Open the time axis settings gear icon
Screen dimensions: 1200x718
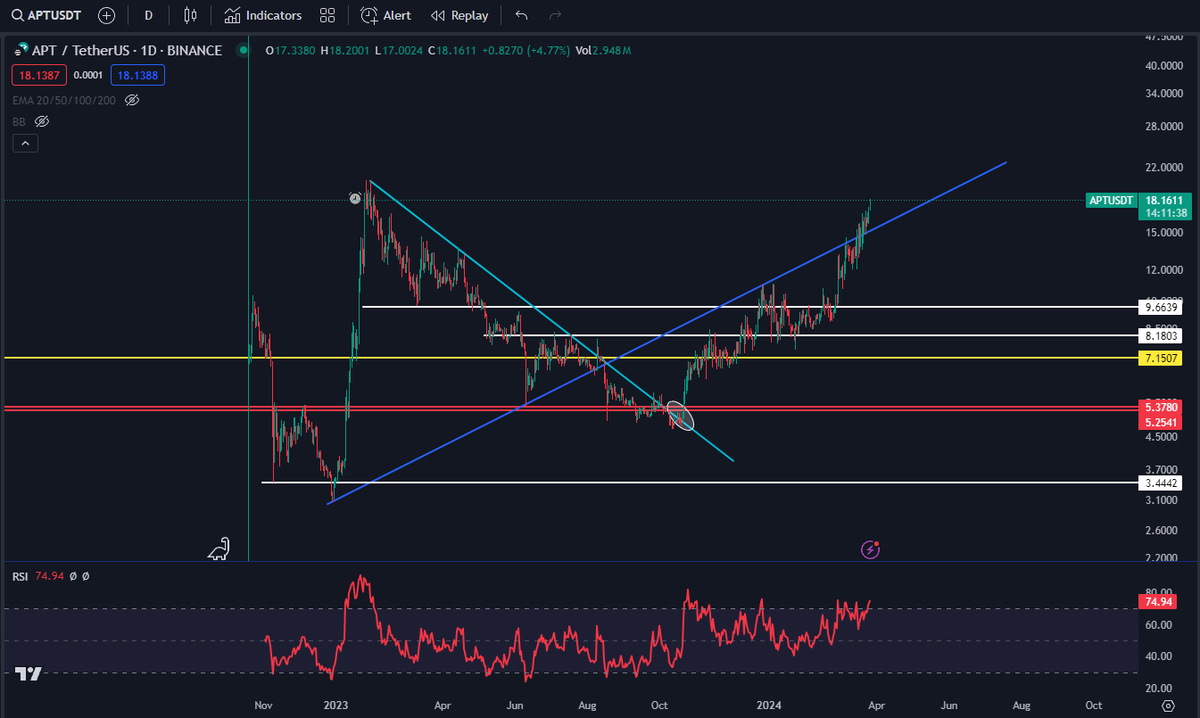[1167, 706]
